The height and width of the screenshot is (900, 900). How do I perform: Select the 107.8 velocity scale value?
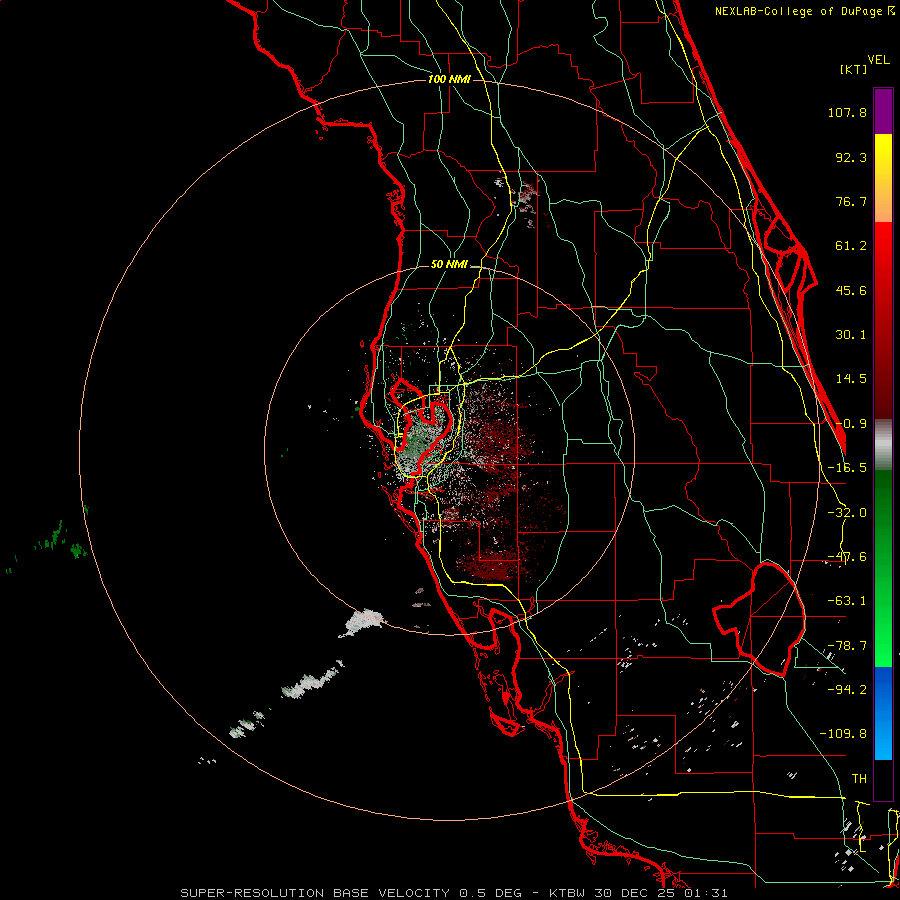tap(847, 112)
